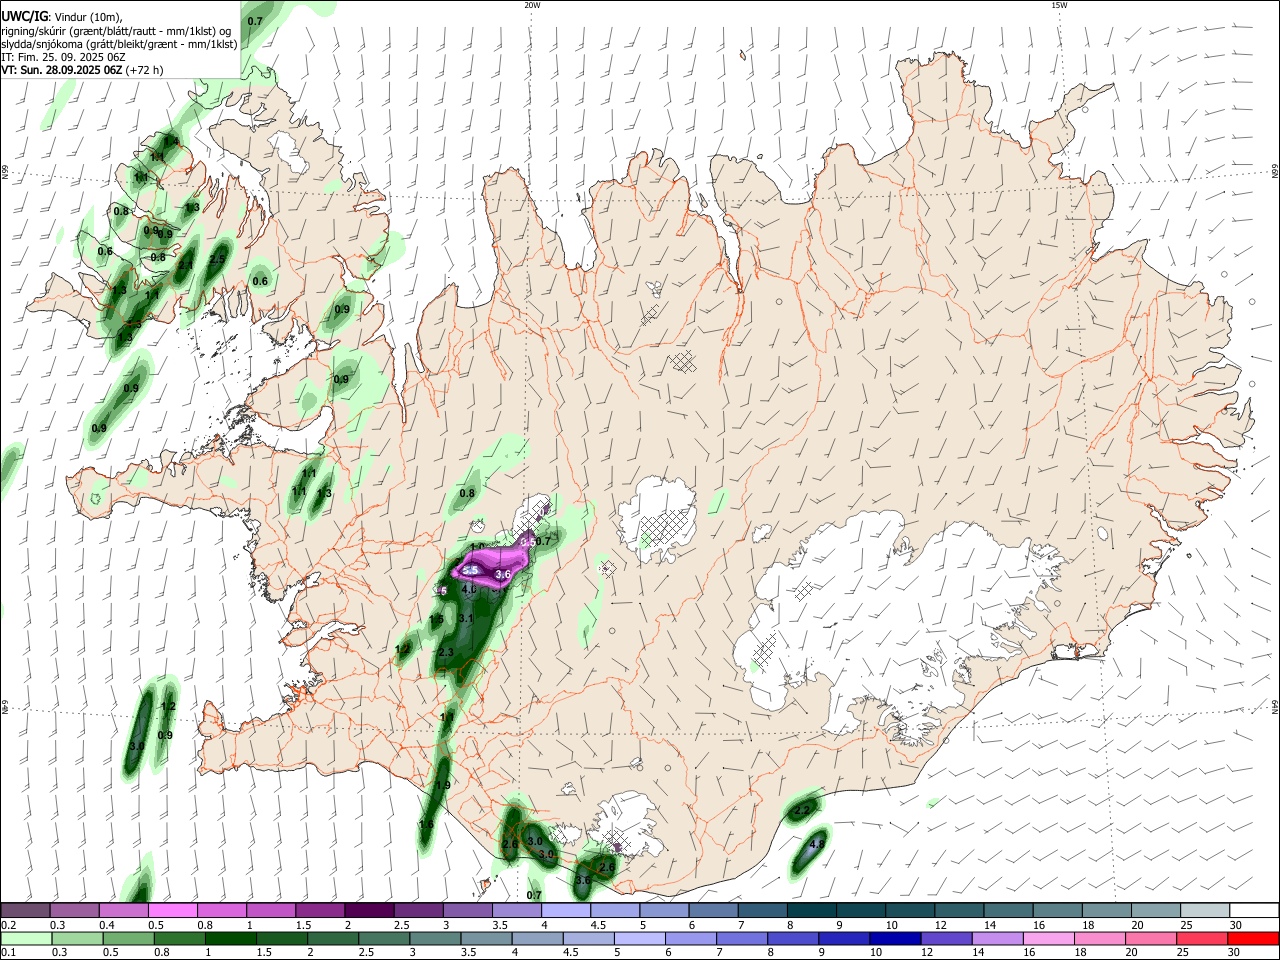This screenshot has height=960, width=1280.
Task: Click the 'VT: Sun. 28.09.2025 06Z' valid time line
Action: [x=61, y=70]
